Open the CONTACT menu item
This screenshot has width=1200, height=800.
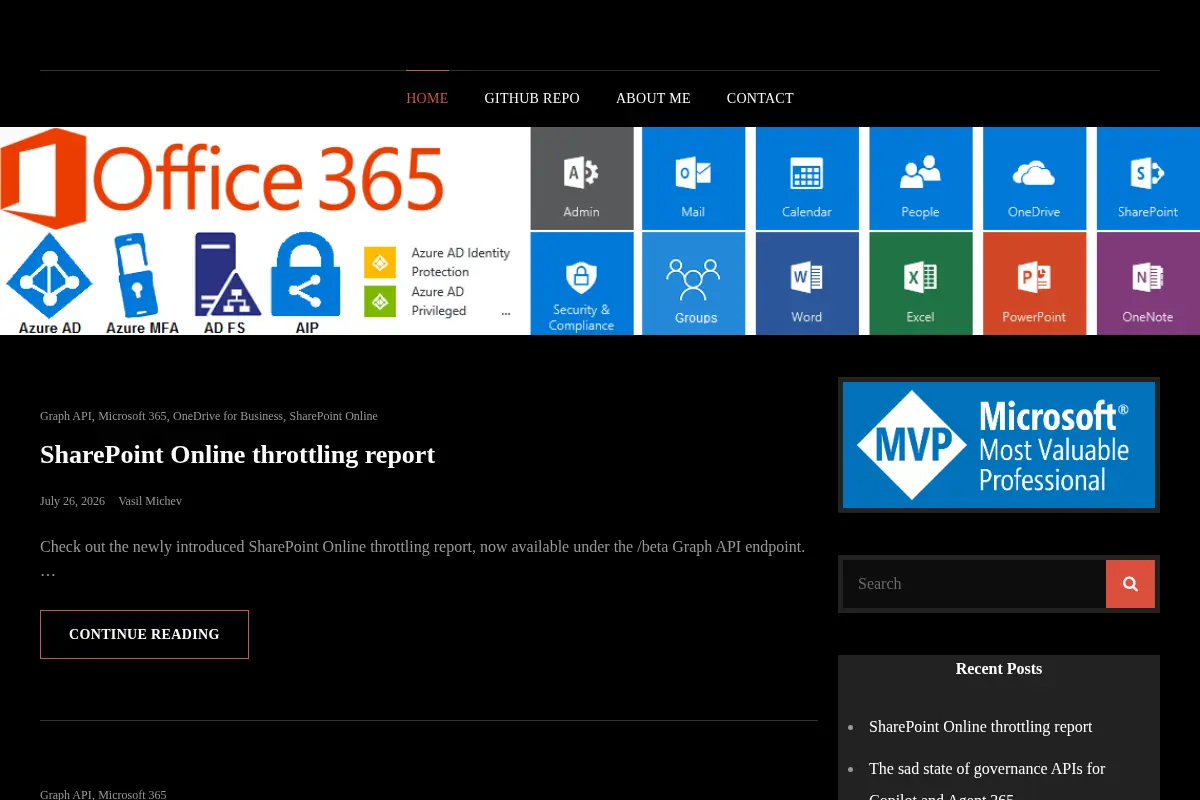[x=760, y=98]
